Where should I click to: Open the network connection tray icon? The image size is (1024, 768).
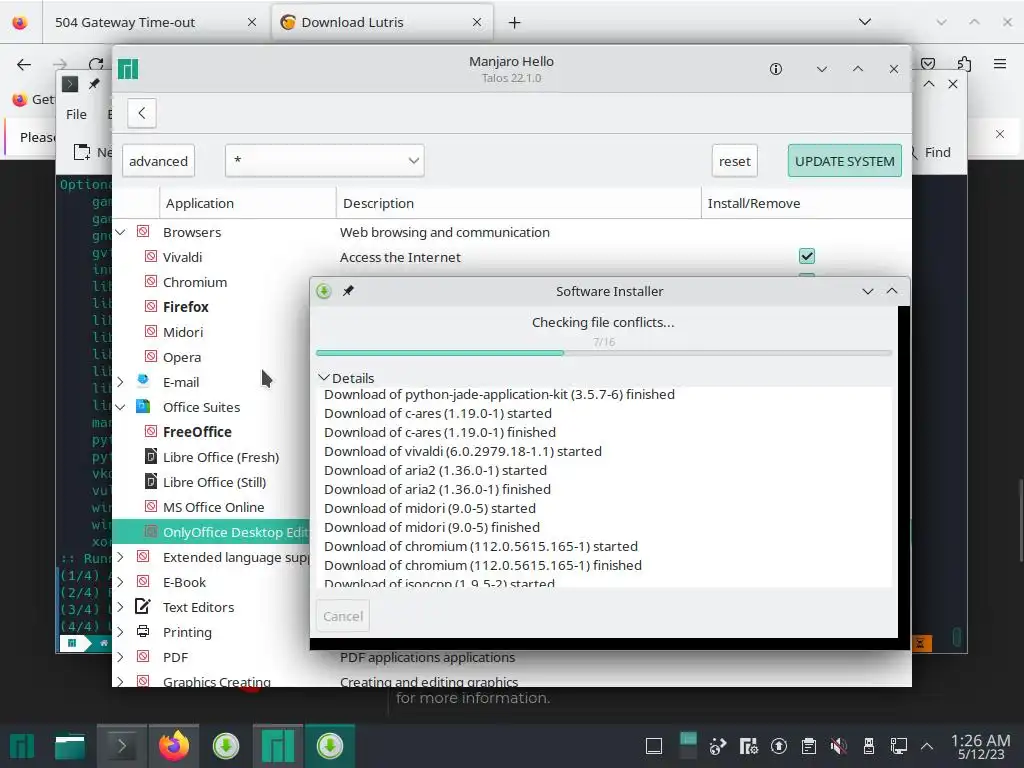coord(899,746)
